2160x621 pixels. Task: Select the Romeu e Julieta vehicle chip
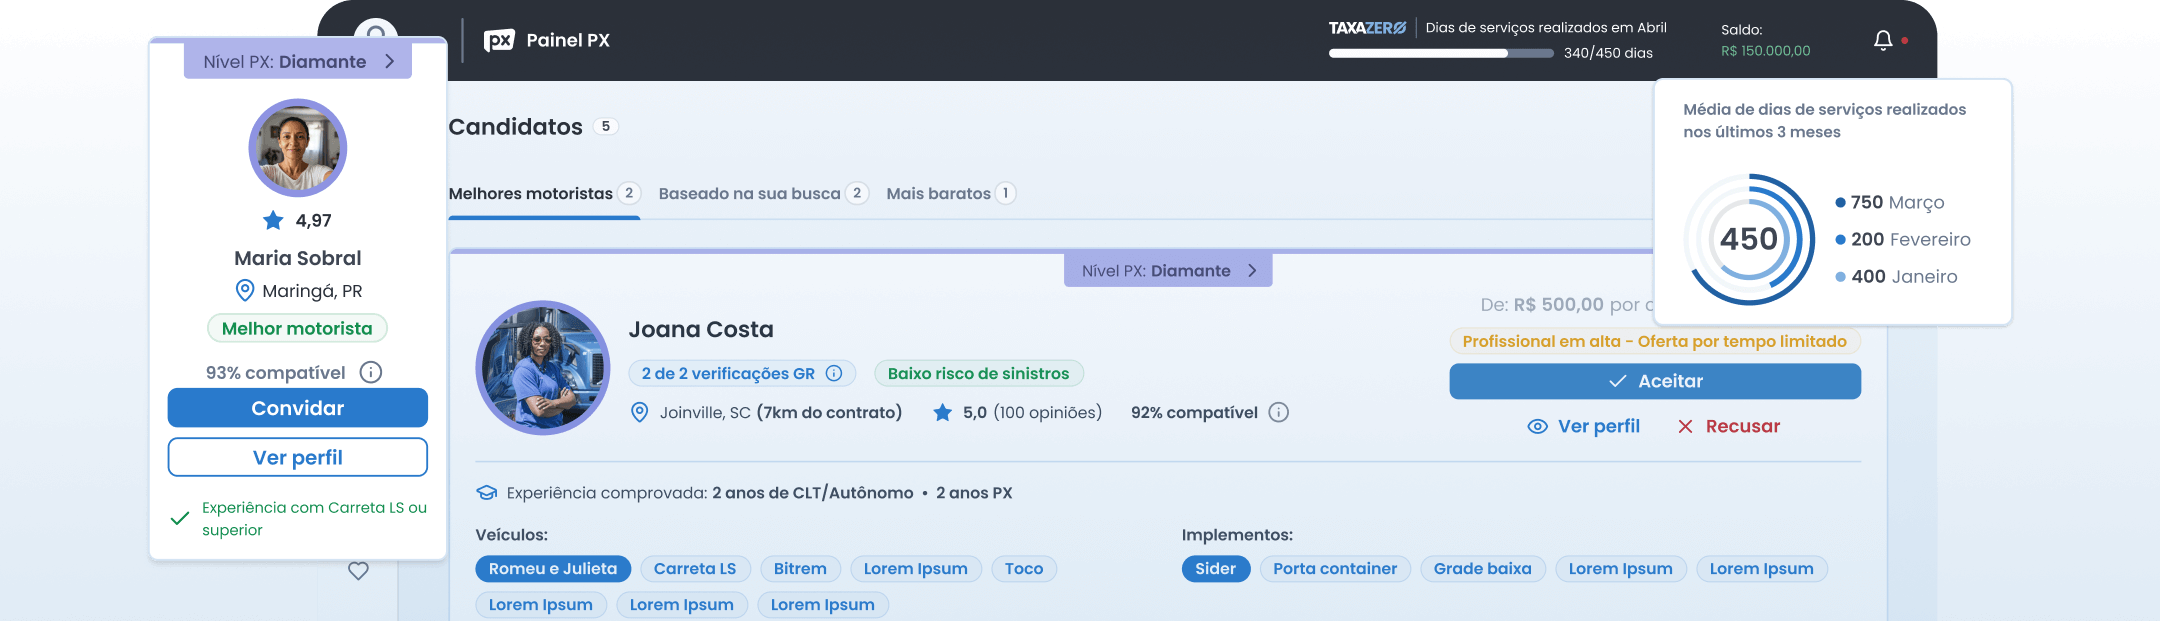pyautogui.click(x=553, y=569)
